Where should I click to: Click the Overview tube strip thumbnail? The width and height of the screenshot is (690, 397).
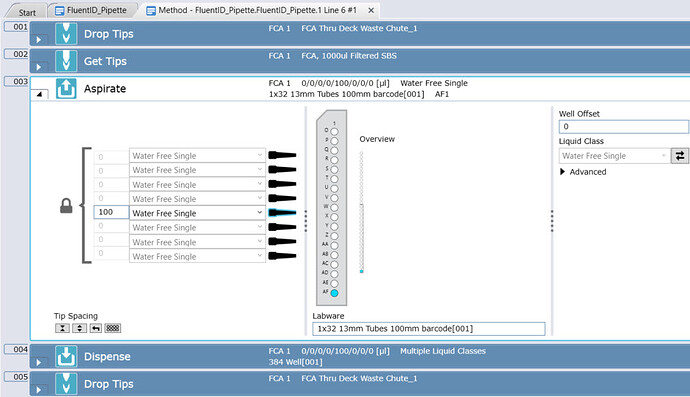point(361,212)
